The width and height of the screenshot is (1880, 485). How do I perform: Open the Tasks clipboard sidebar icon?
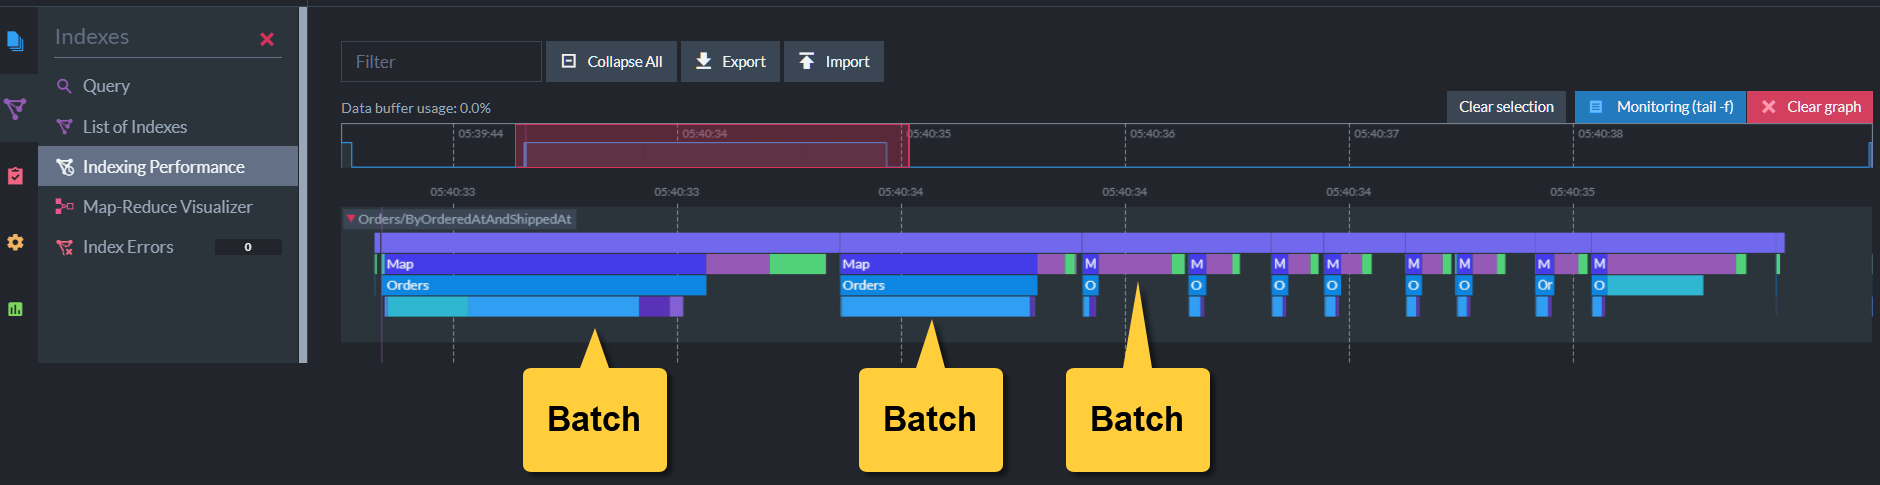click(15, 176)
